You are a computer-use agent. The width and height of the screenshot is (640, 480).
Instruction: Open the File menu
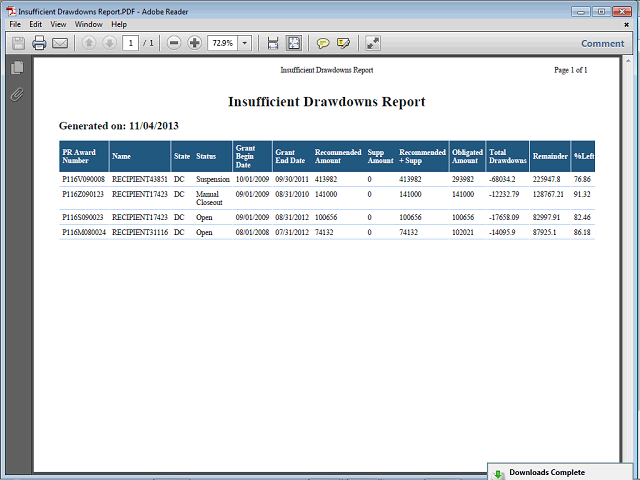coord(15,24)
